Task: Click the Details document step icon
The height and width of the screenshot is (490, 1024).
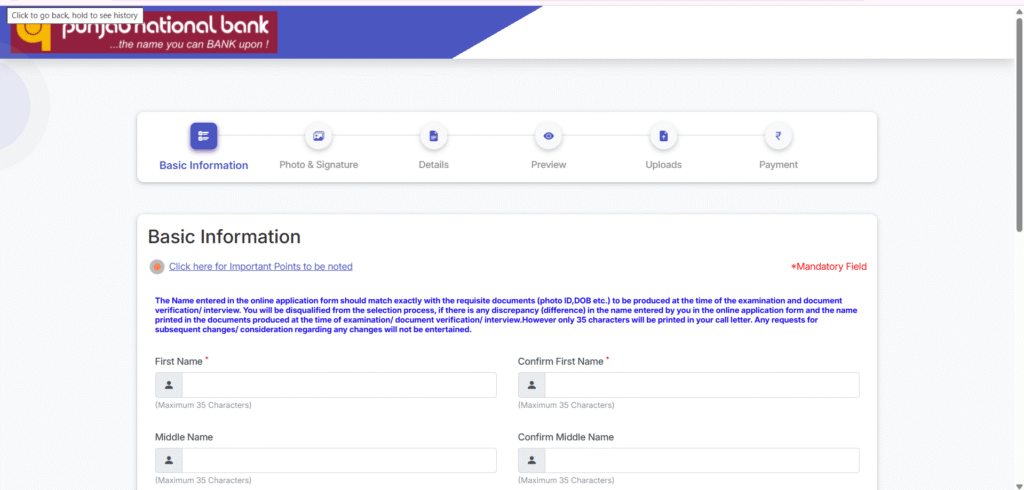Action: point(433,136)
